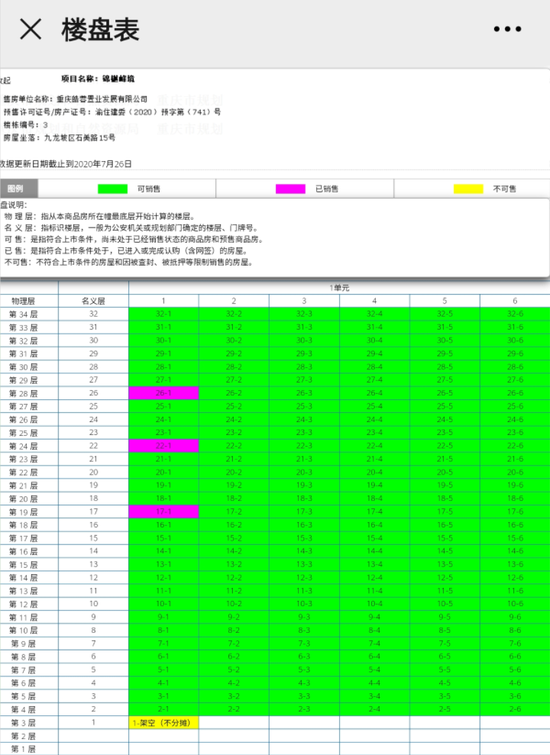Viewport: 550px width, 755px height.
Task: Select unit 21-6
Action: pos(515,459)
